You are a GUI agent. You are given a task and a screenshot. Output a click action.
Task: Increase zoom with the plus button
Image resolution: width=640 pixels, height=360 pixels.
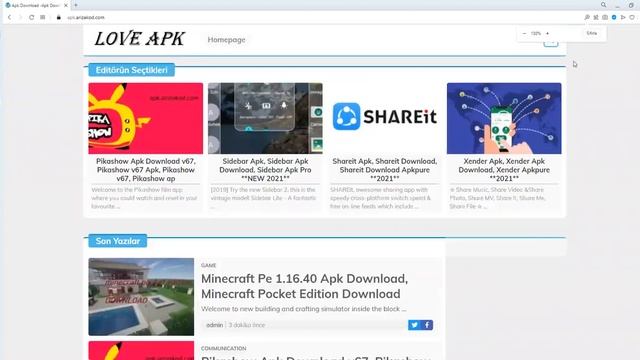coord(547,33)
